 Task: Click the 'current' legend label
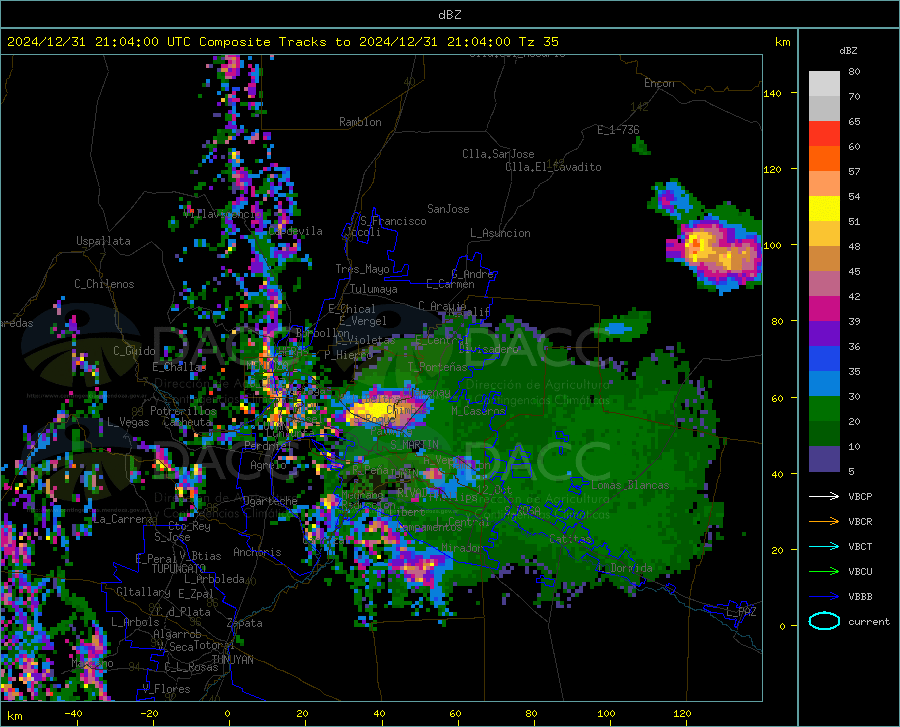click(x=869, y=622)
